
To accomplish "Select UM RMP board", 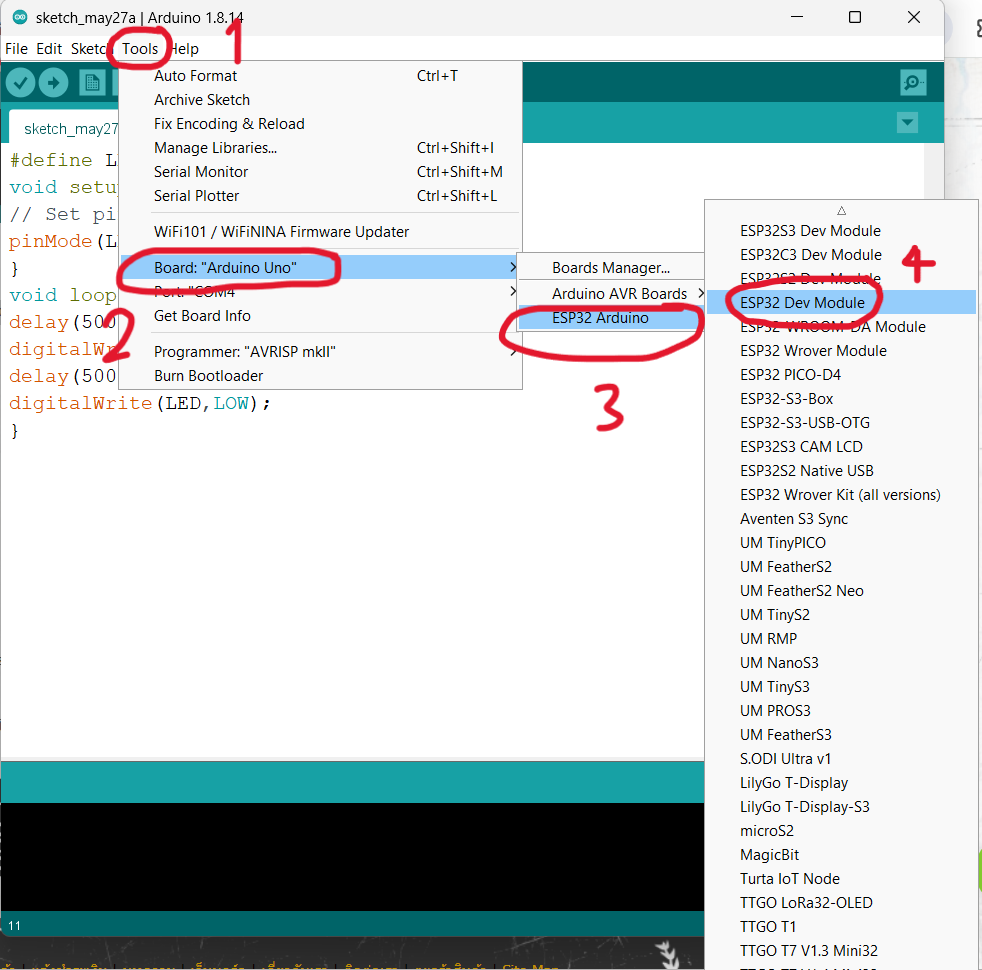I will pos(841,639).
